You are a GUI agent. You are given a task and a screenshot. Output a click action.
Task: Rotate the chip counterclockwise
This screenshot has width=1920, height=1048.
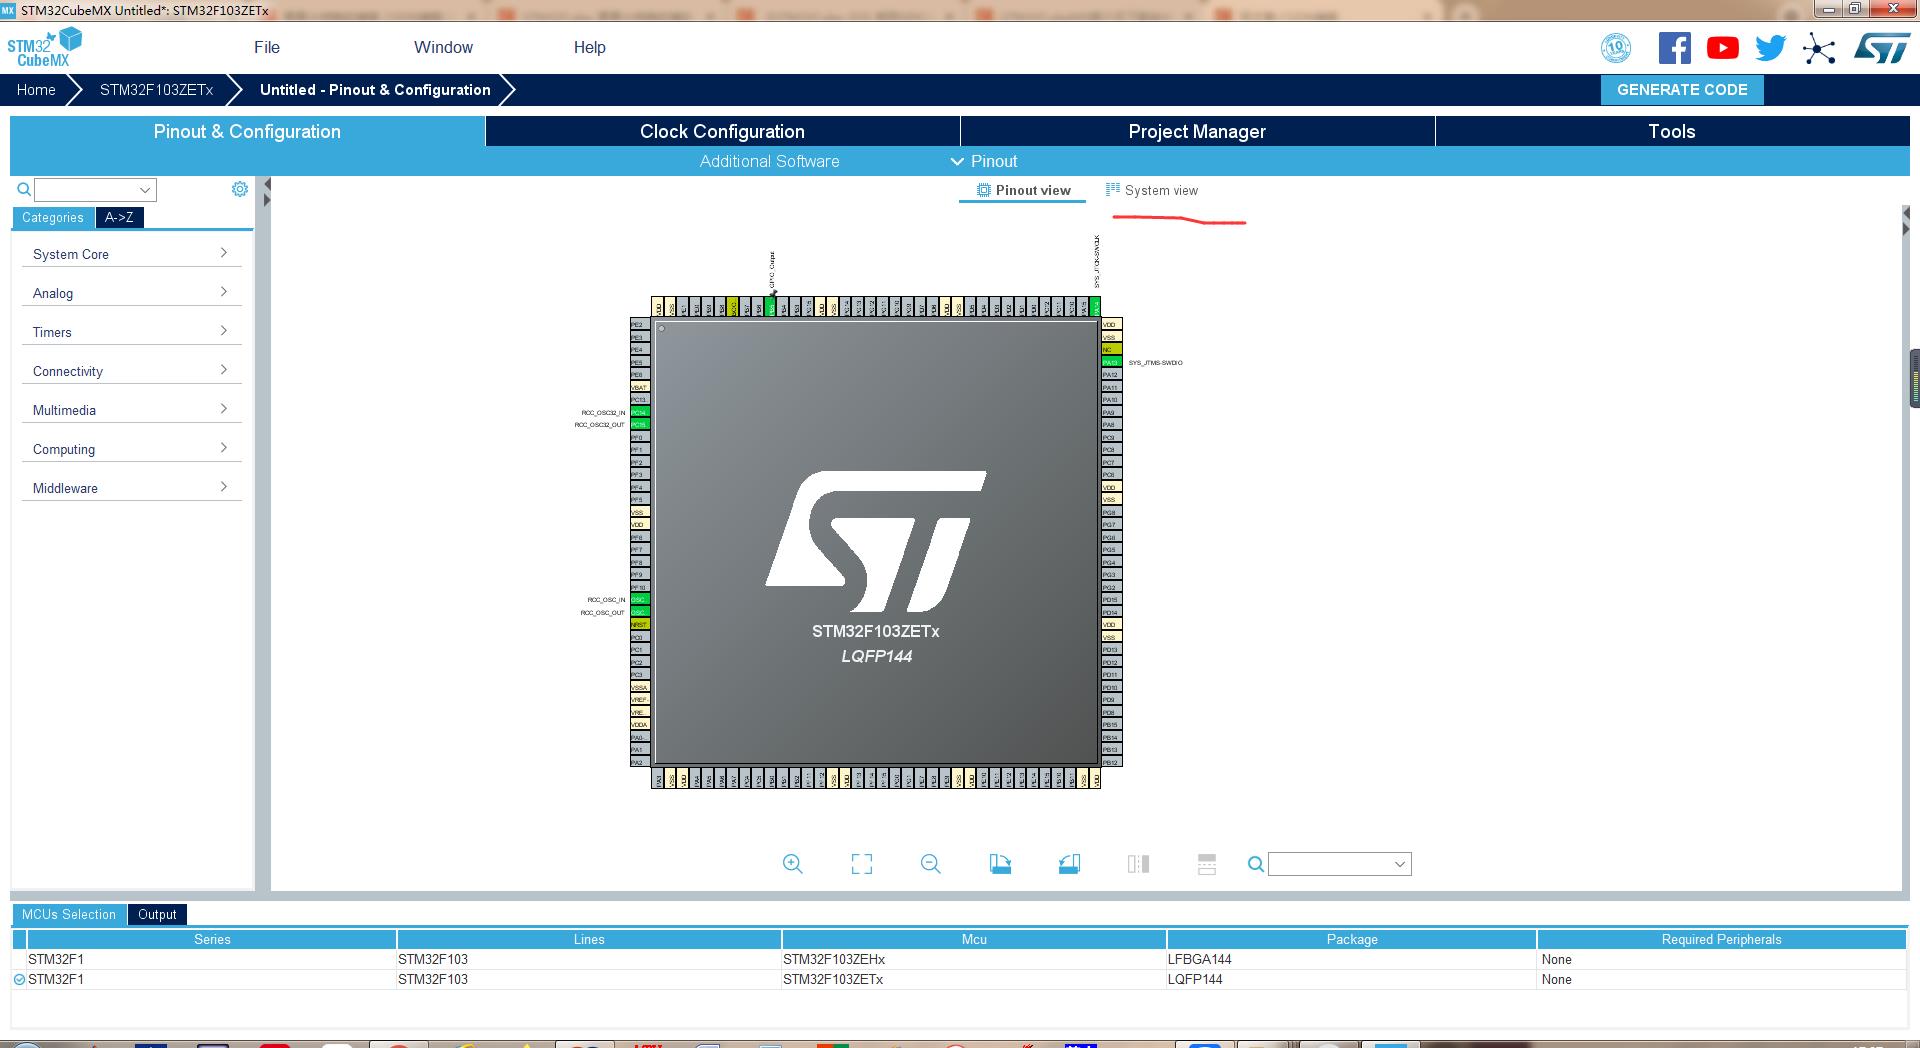tap(1069, 864)
